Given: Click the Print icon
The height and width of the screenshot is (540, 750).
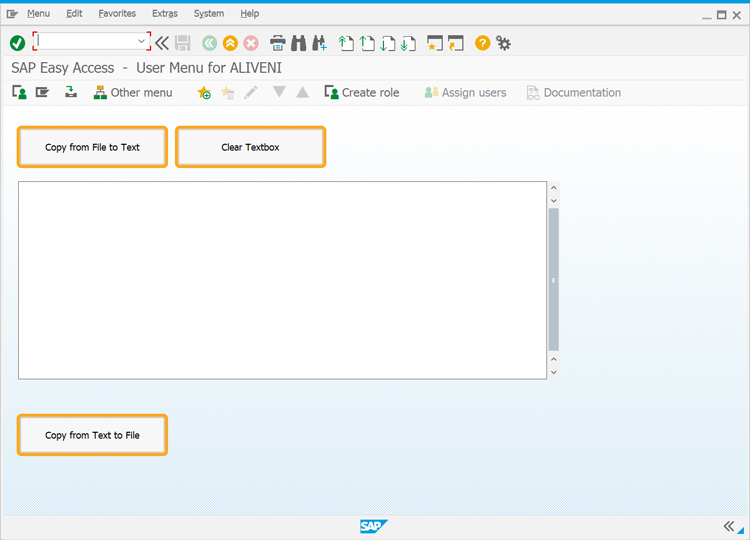Looking at the screenshot, I should 278,43.
